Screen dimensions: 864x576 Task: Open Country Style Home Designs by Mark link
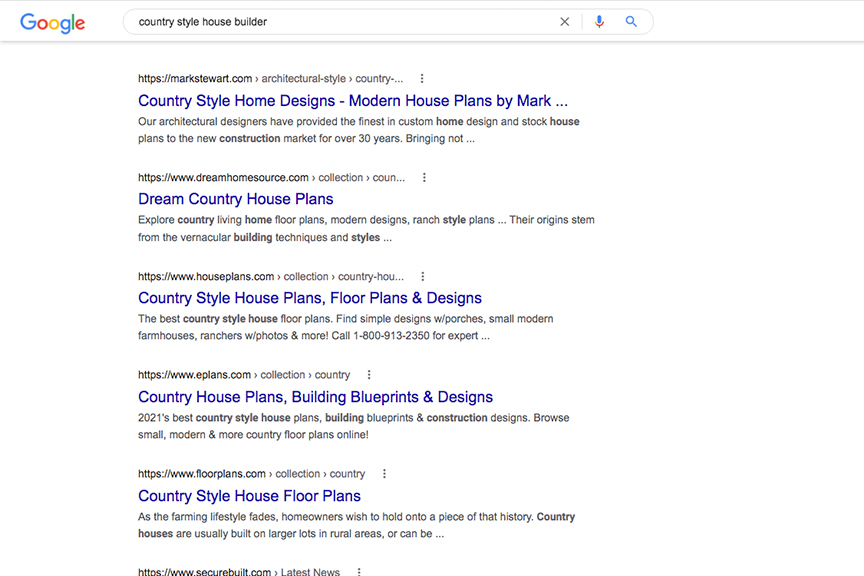point(353,101)
